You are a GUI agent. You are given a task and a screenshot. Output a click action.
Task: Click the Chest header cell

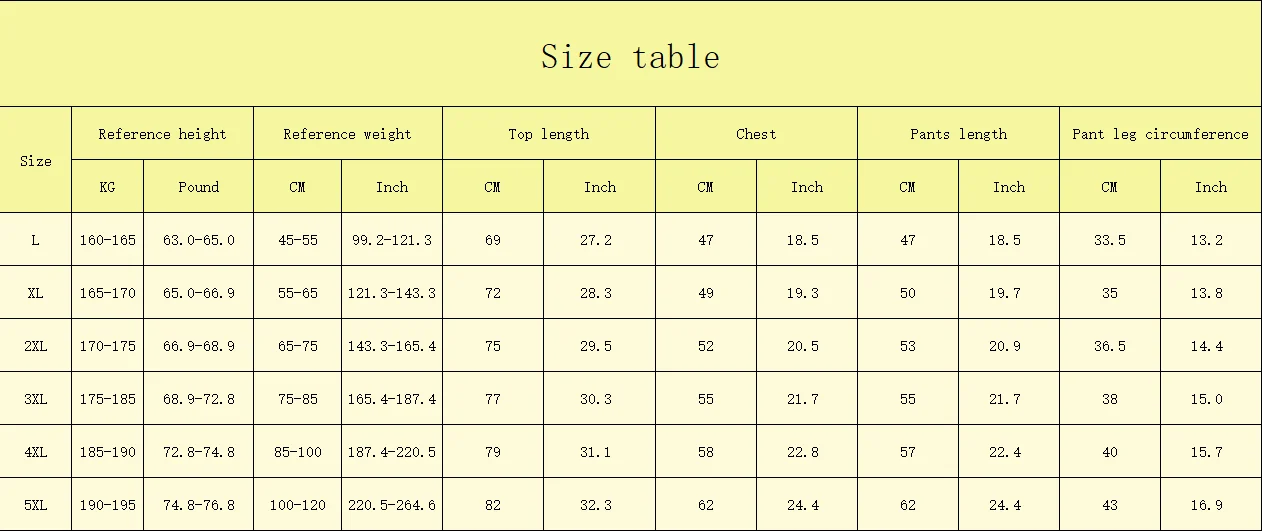756,134
